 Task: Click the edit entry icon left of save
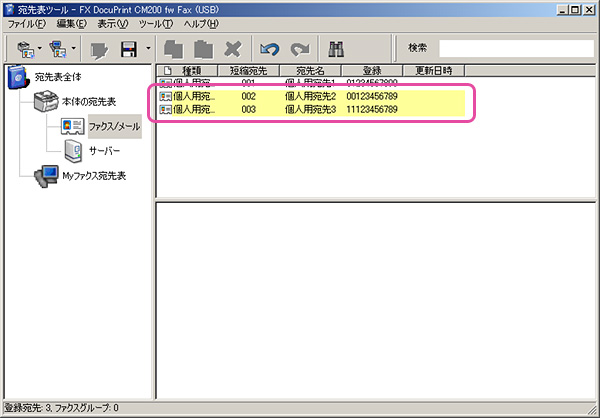click(98, 48)
